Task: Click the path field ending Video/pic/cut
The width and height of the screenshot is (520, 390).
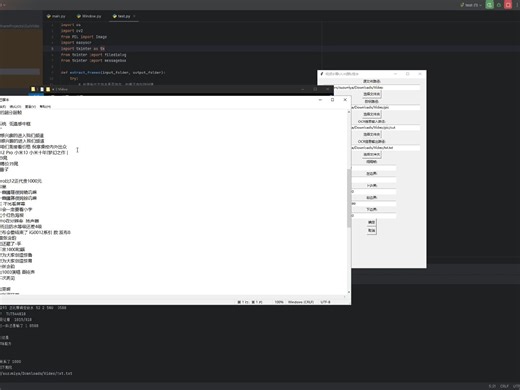Action: point(386,127)
